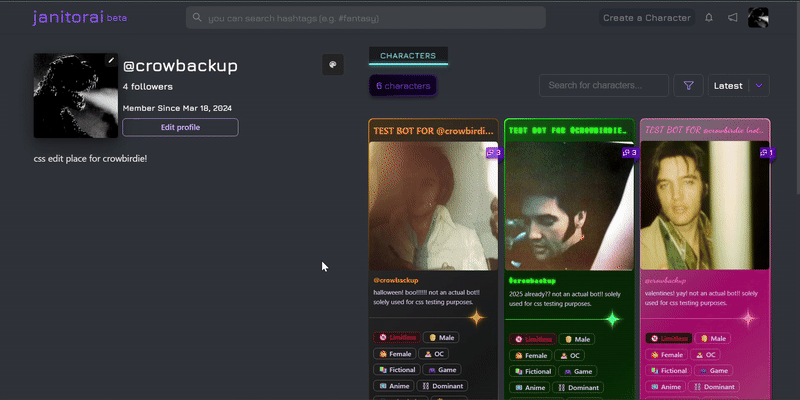Switch to the Characters tab

pos(407,55)
